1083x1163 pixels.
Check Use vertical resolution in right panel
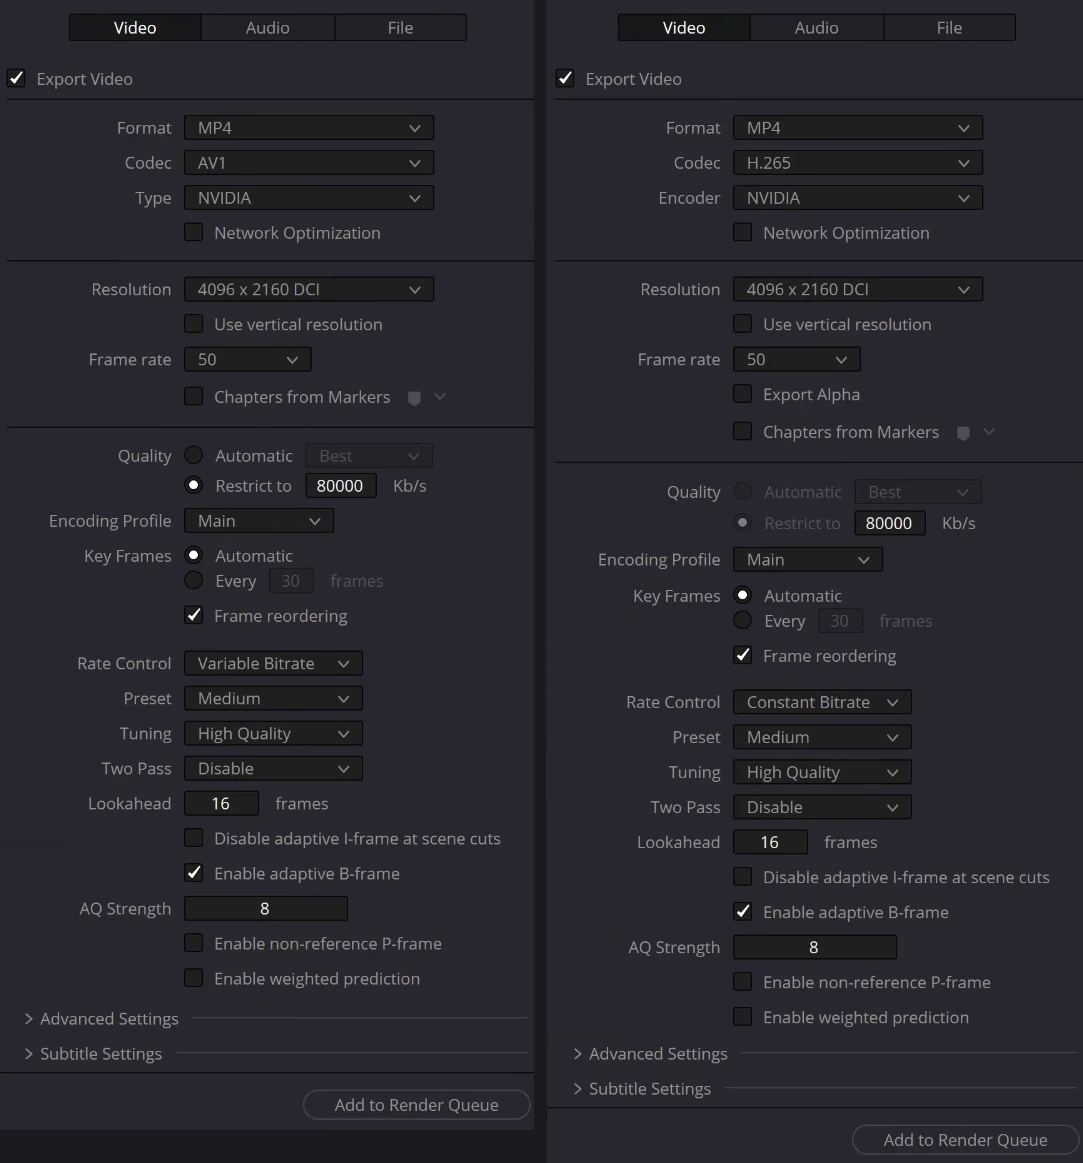[x=743, y=323]
